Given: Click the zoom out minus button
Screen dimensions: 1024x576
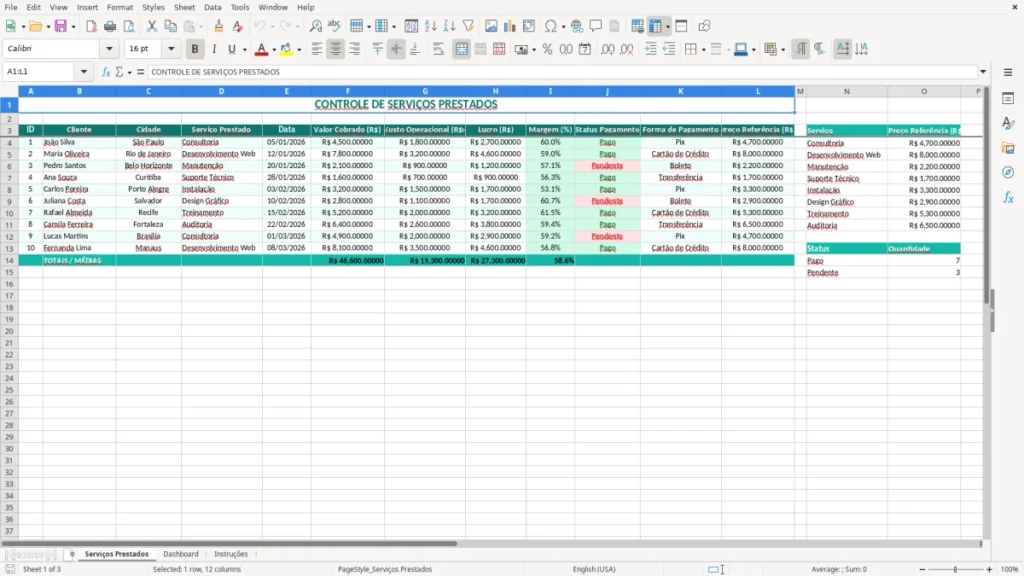Looking at the screenshot, I should coord(922,569).
